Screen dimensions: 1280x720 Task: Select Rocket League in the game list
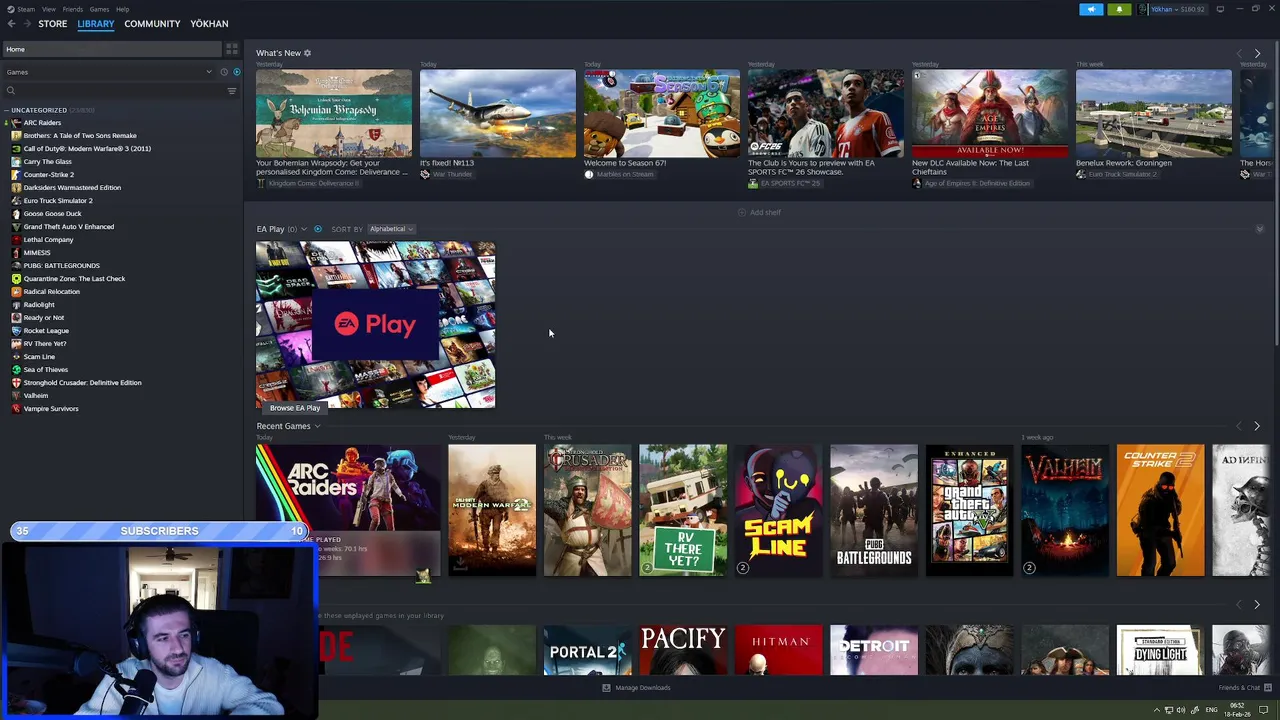point(46,331)
